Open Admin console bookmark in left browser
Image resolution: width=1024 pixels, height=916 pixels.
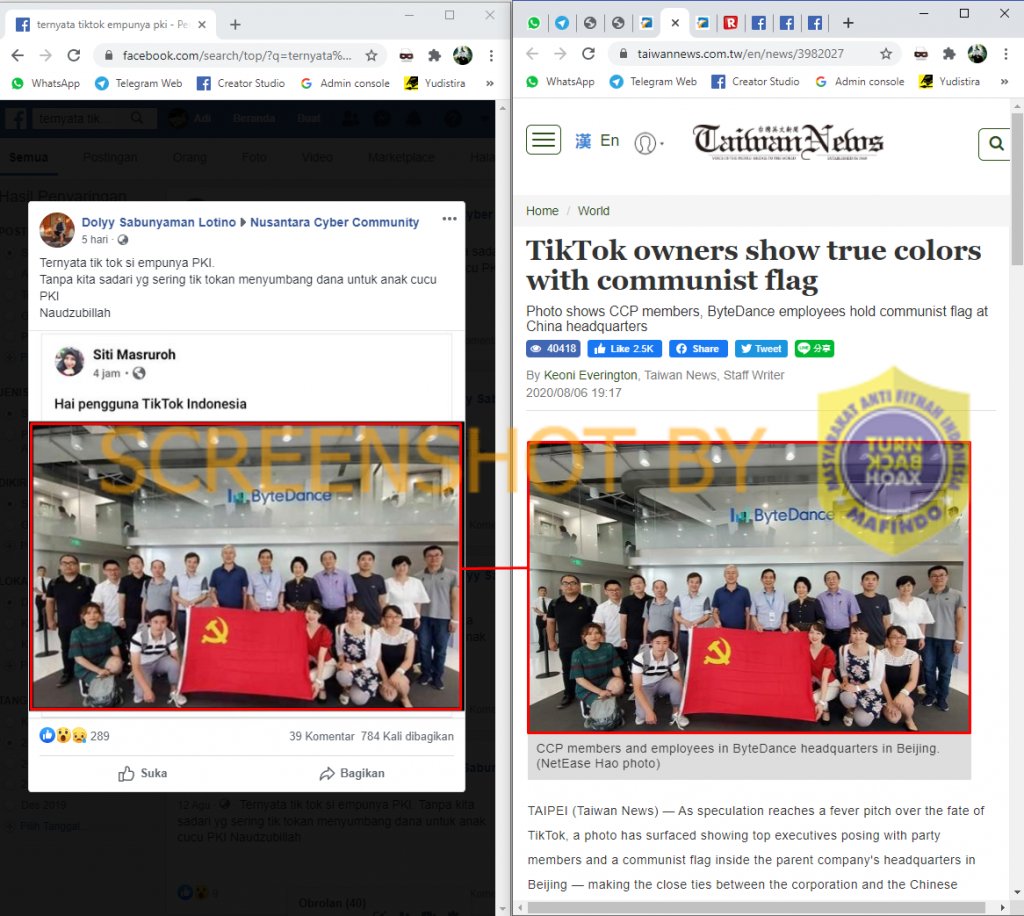point(345,84)
